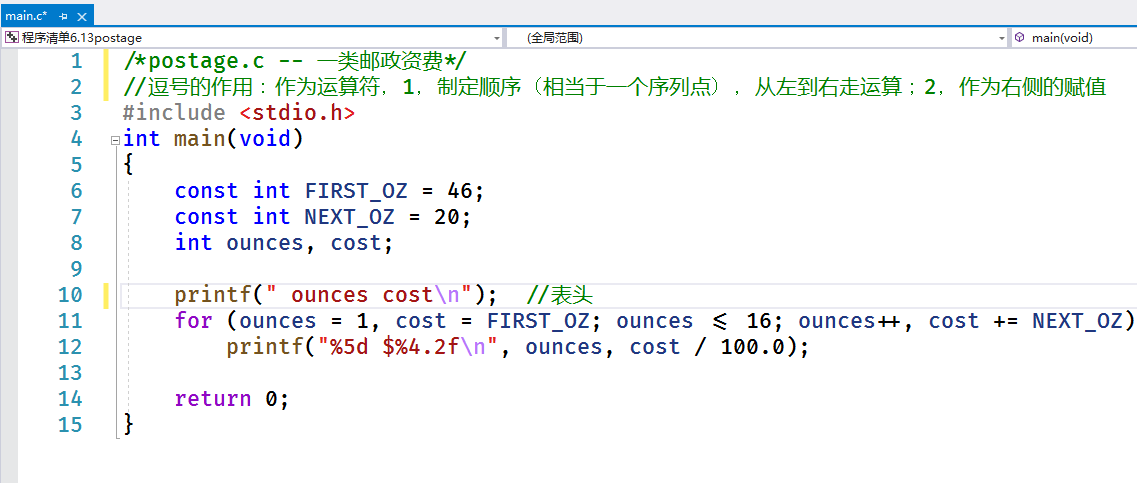Click the FIRST_OZ = 46 declaration
Viewport: 1137px width, 483px height.
click(x=328, y=191)
